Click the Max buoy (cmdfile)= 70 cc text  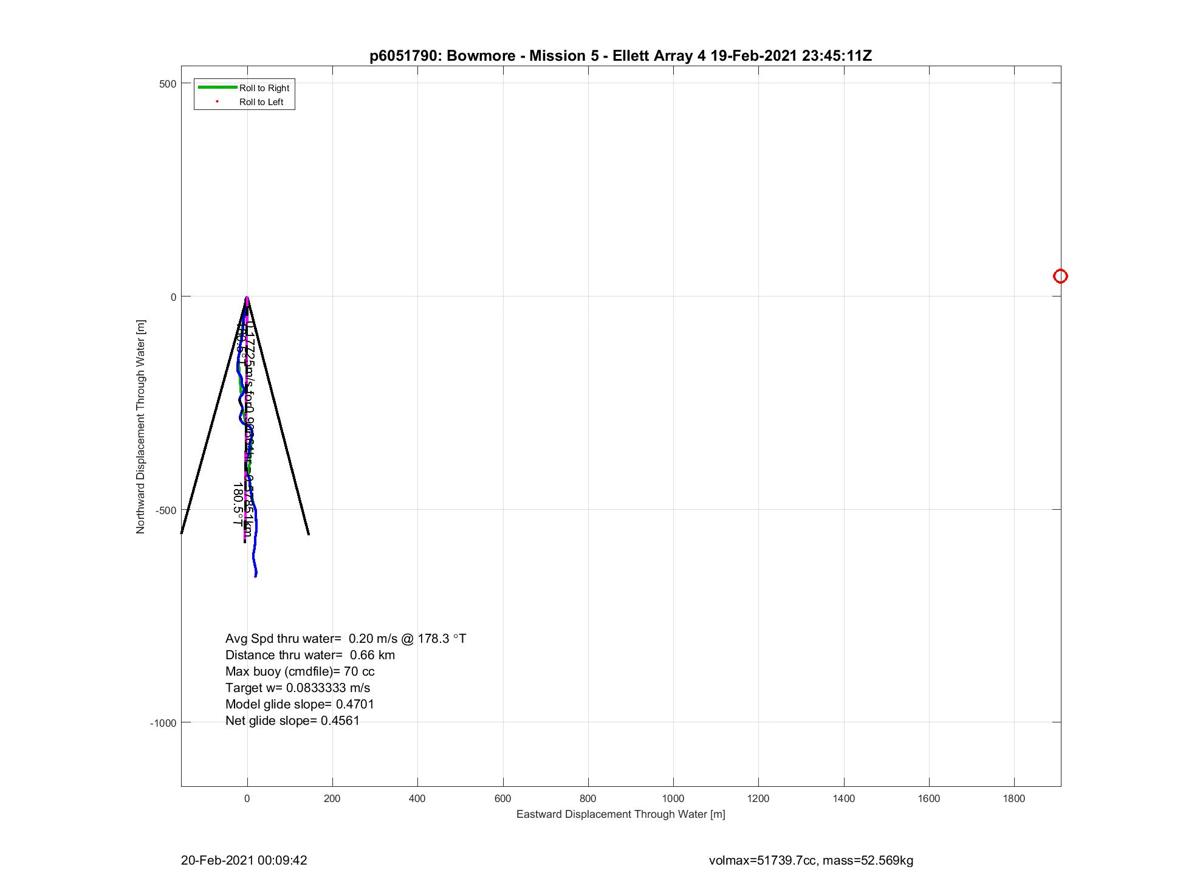click(x=300, y=671)
